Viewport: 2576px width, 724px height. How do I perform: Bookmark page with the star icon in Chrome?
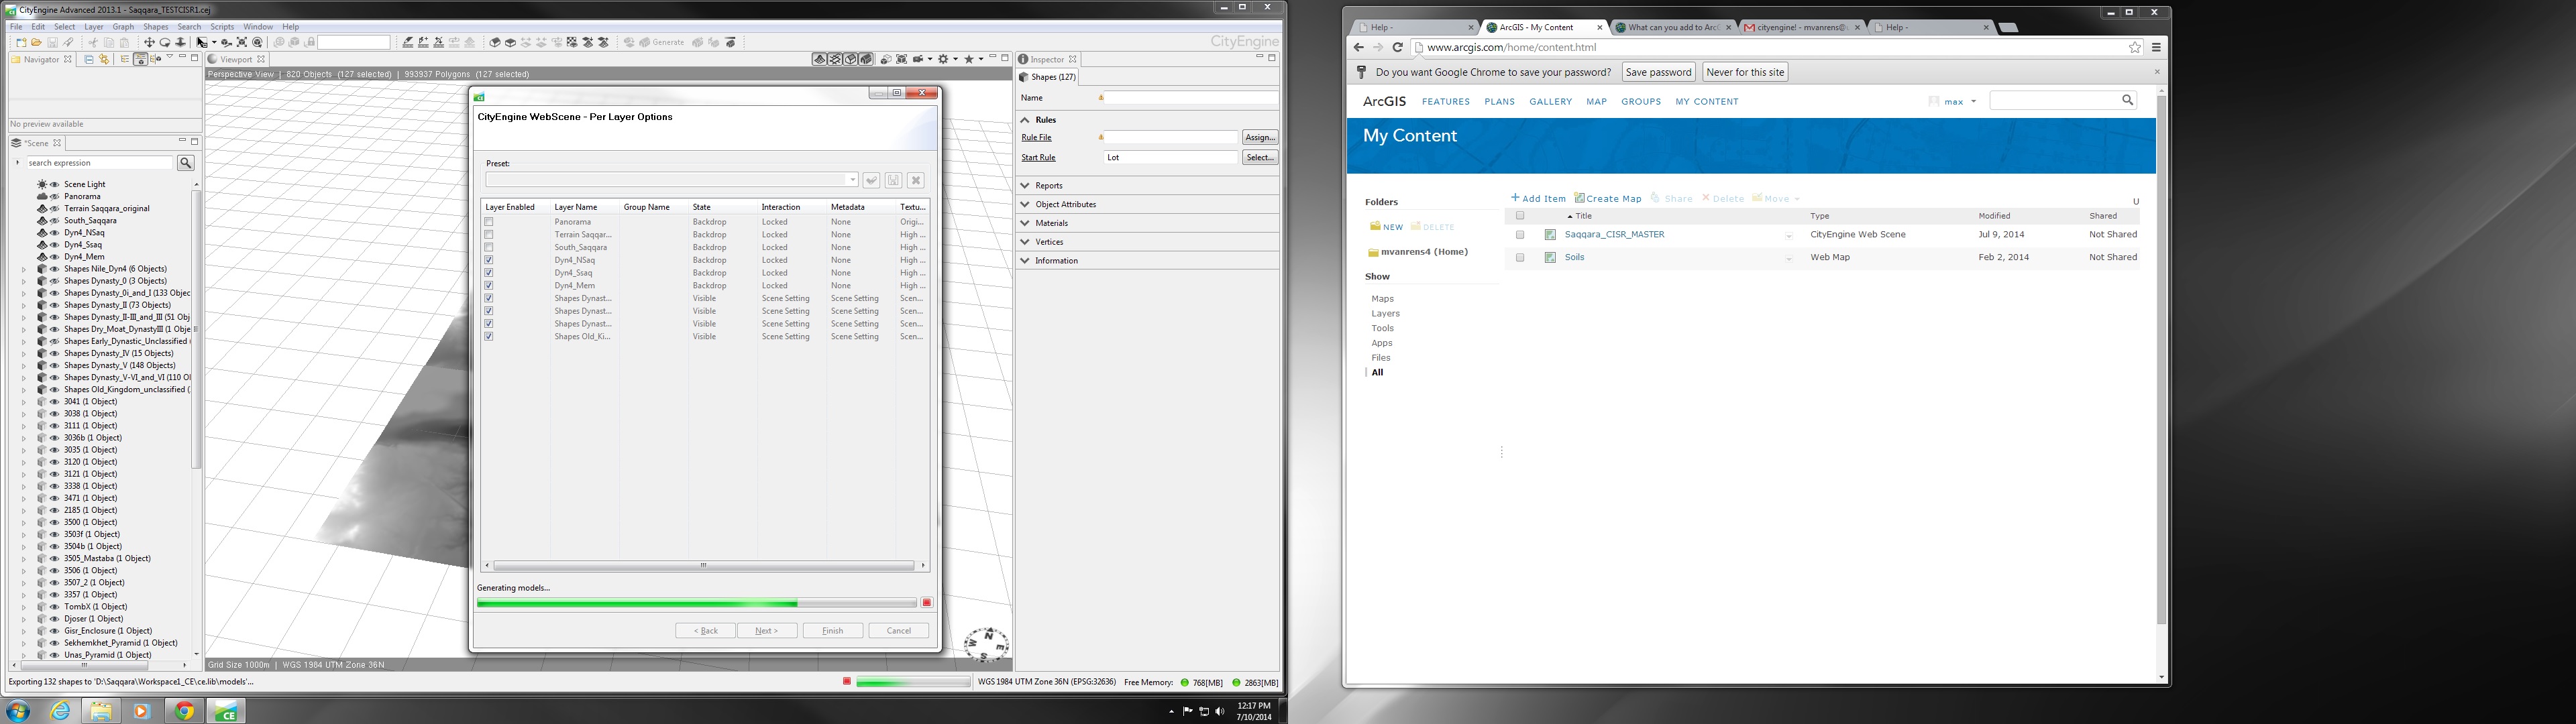[x=2135, y=47]
